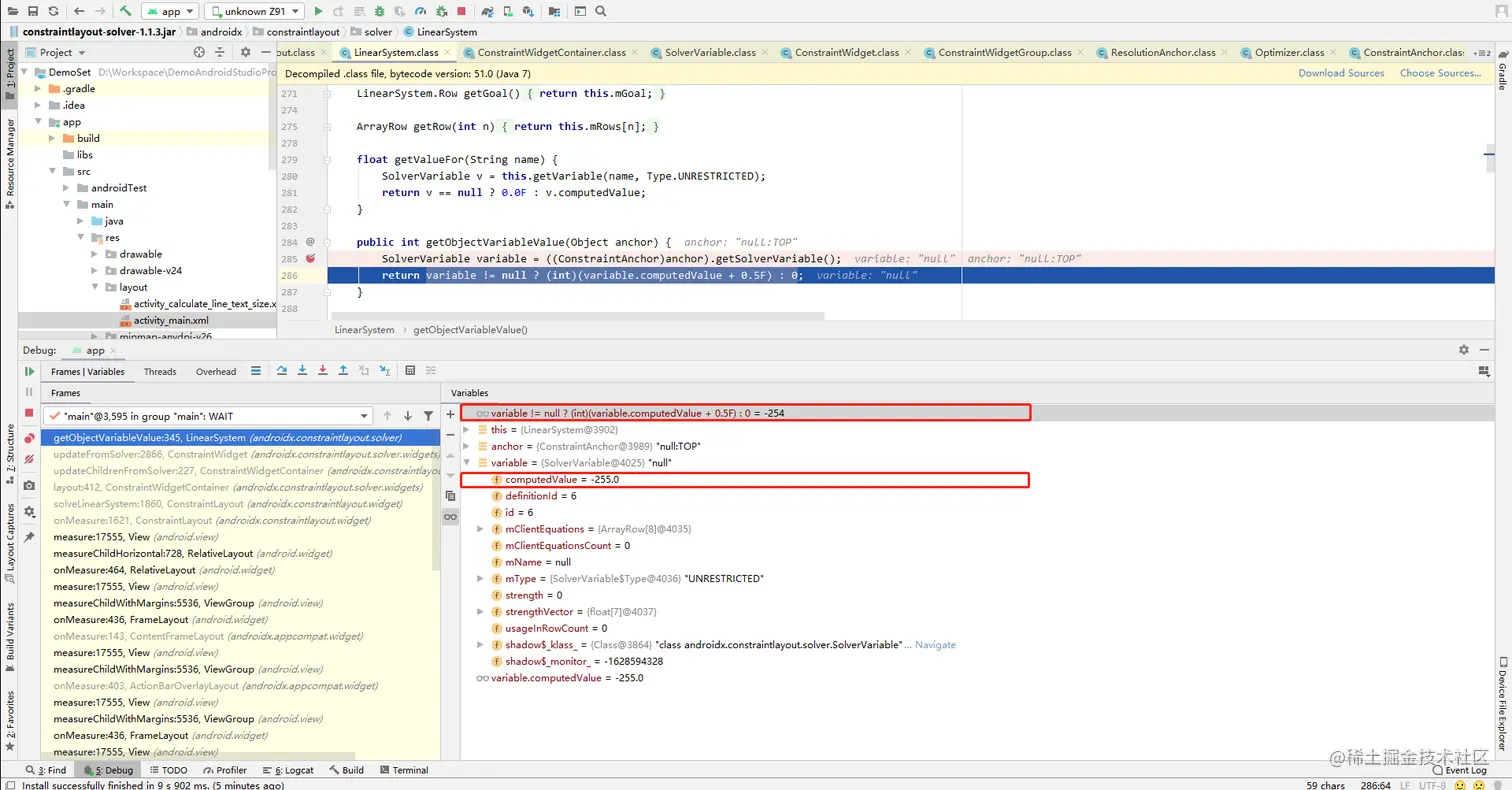This screenshot has height=790, width=1512.
Task: Stop debugging in the Debug side toolbar
Action: pyautogui.click(x=29, y=412)
